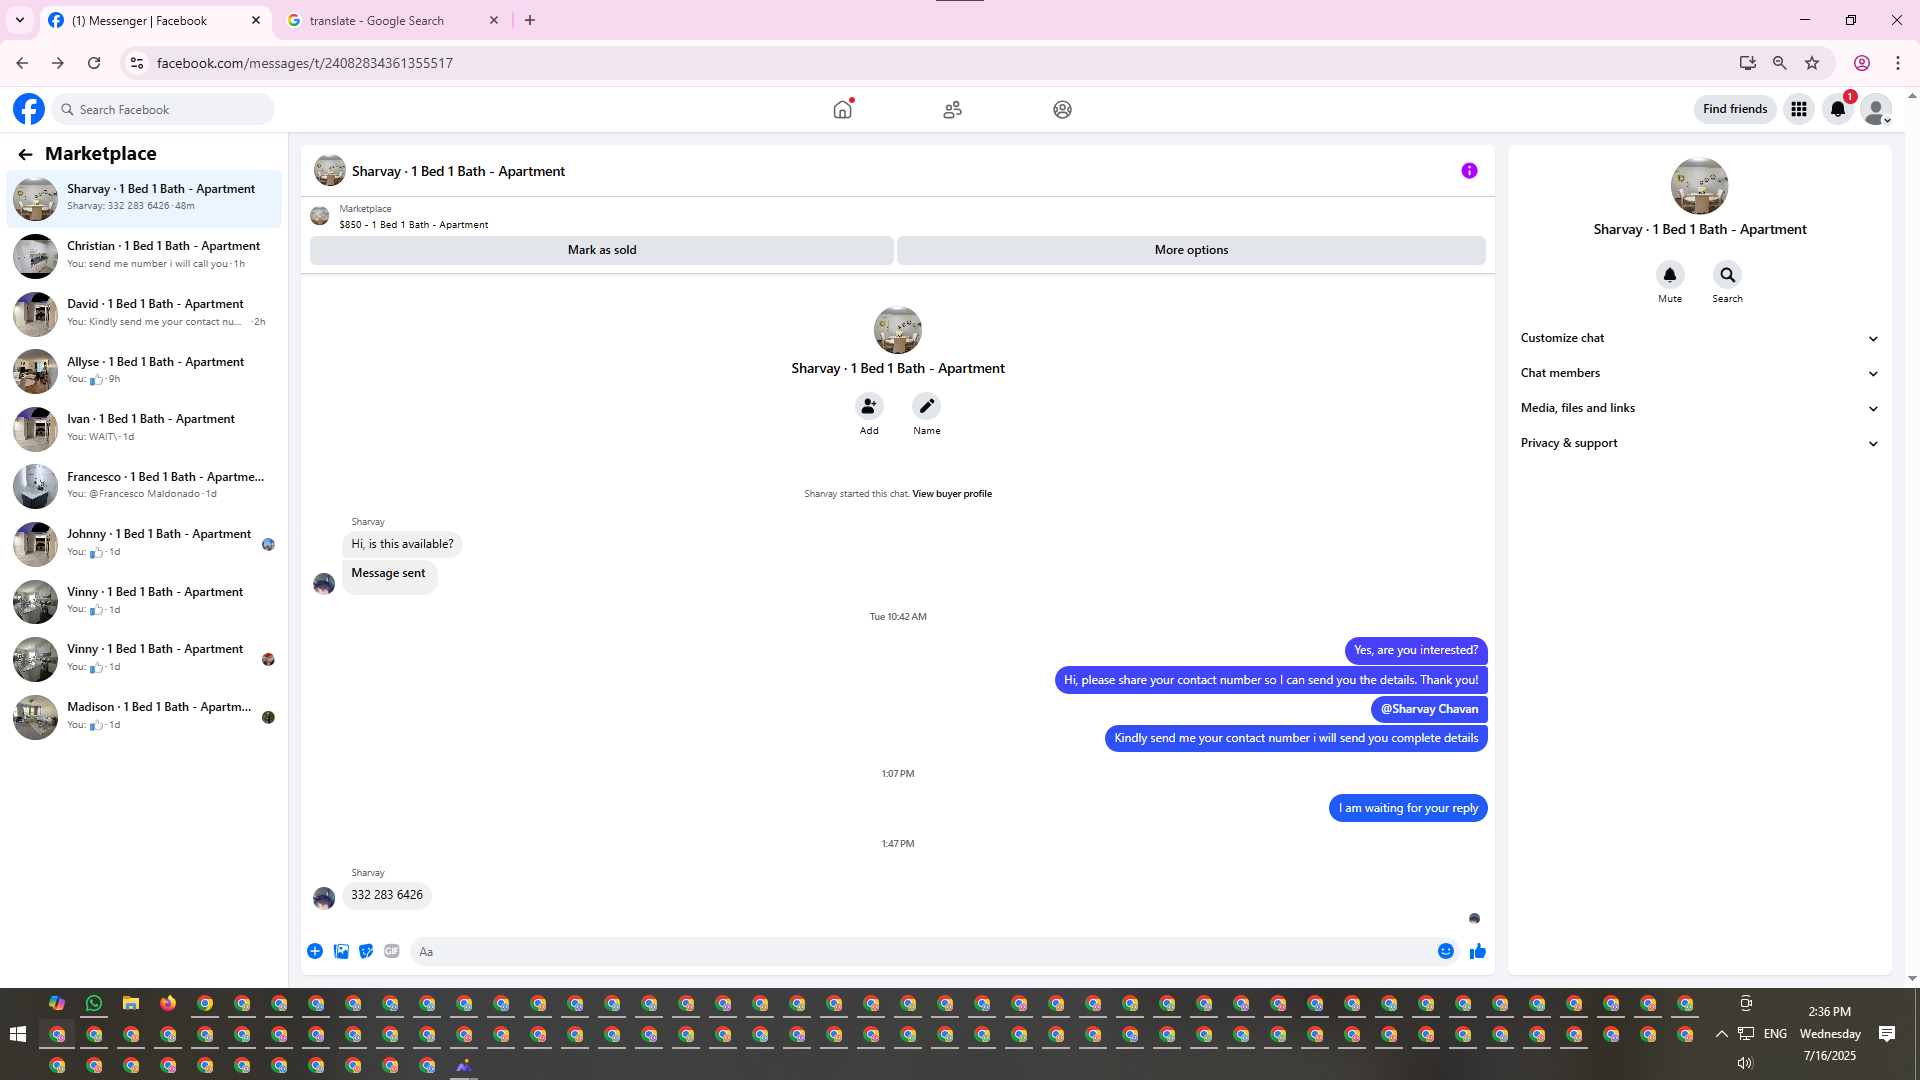This screenshot has height=1080, width=1920.
Task: Open the Chrome profile icon
Action: coord(1862,63)
